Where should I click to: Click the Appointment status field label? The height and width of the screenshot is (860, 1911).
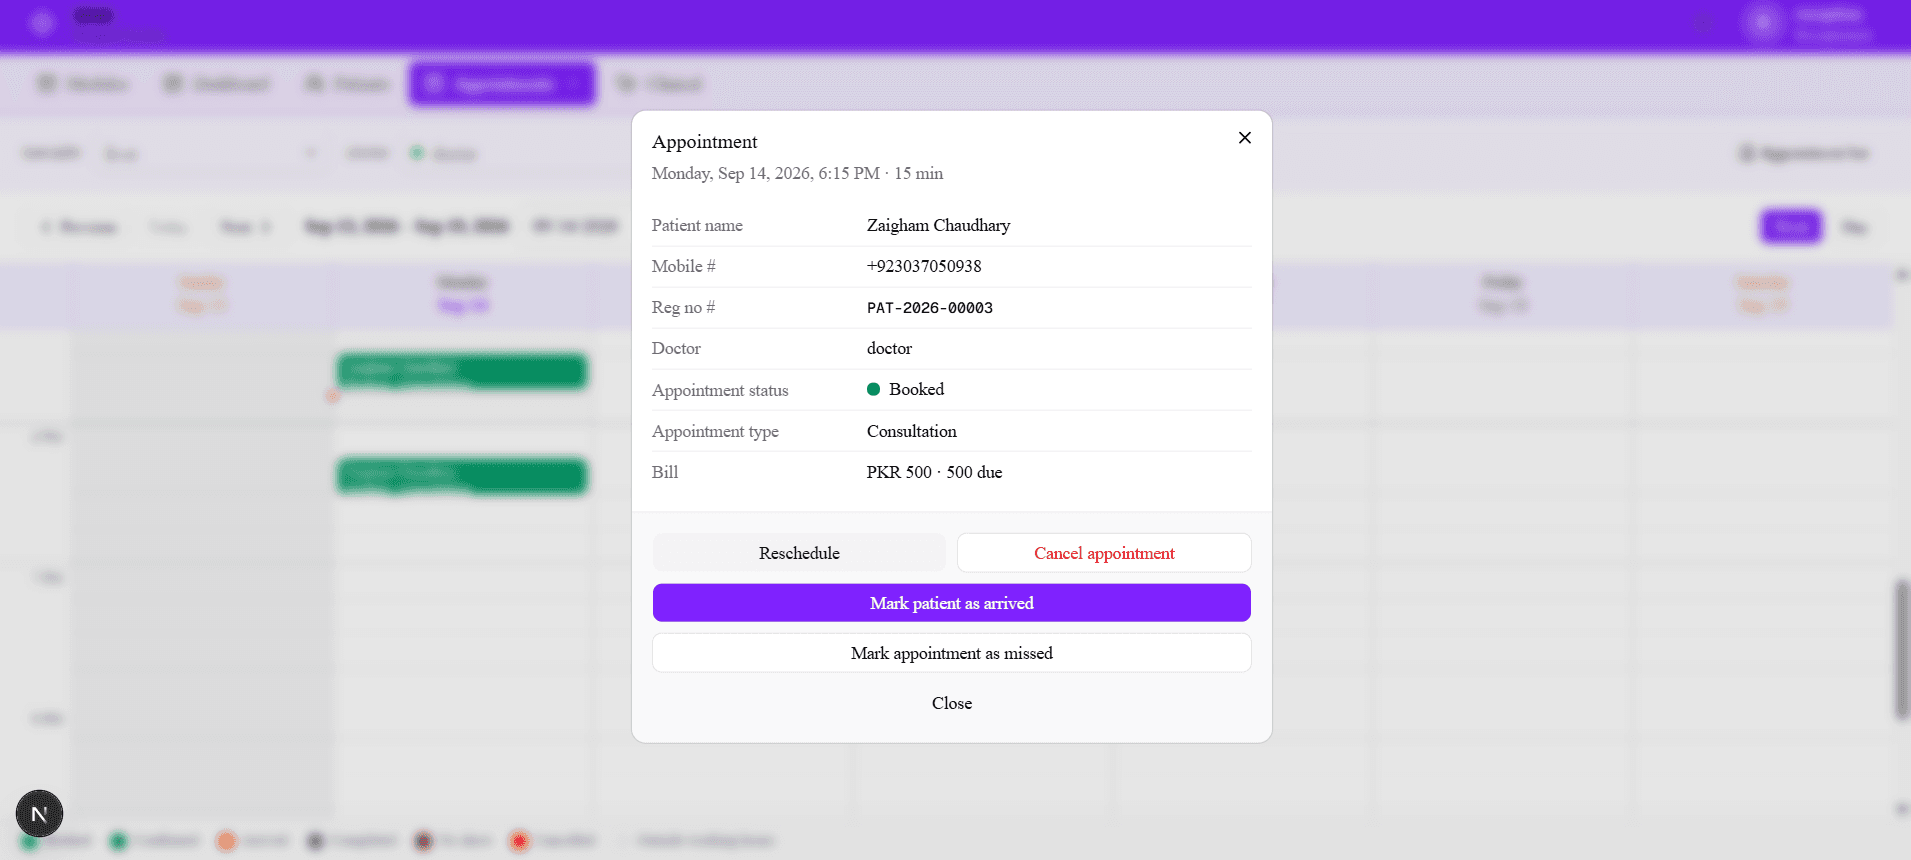[720, 390]
